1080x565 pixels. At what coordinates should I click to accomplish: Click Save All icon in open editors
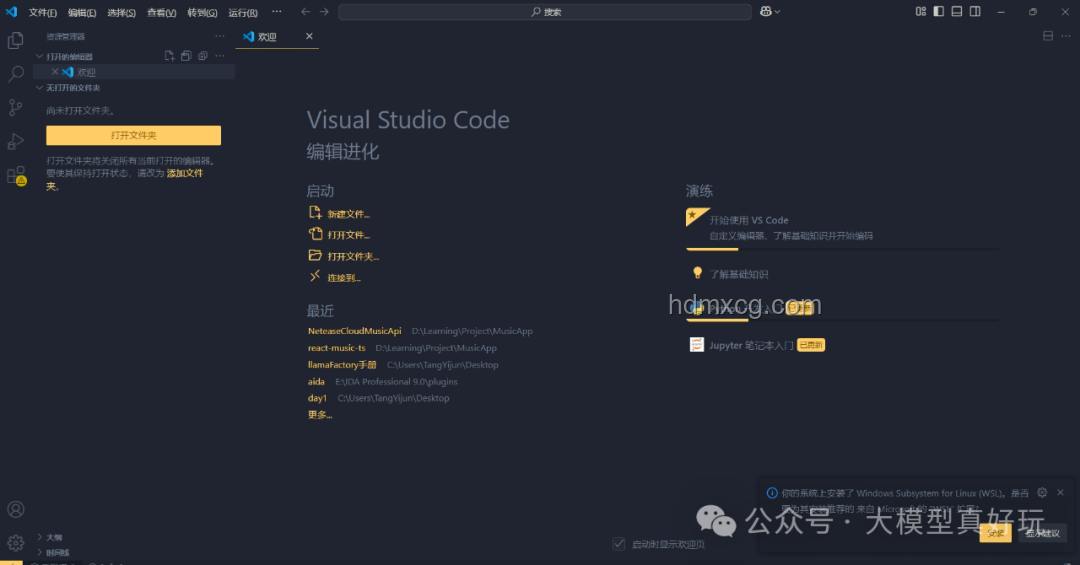(186, 56)
